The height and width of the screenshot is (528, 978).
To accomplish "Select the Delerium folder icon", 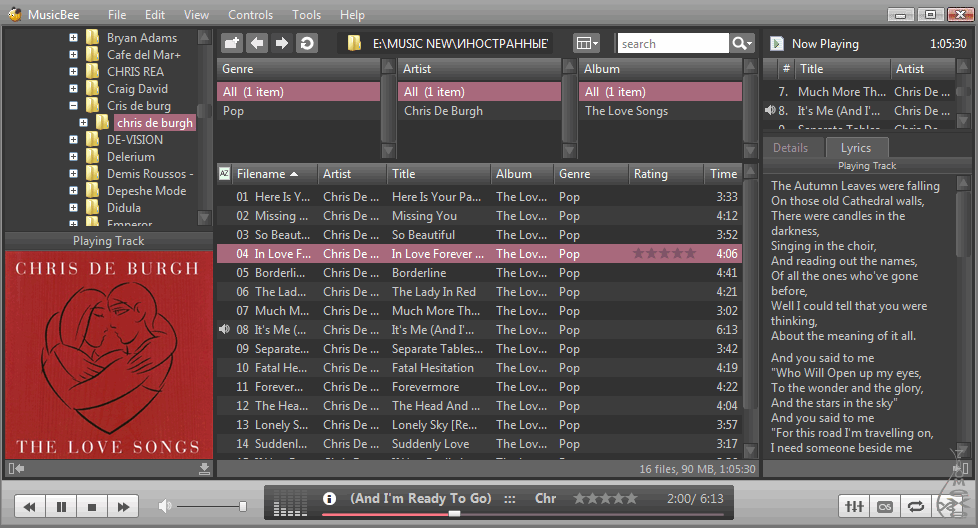I will (92, 156).
